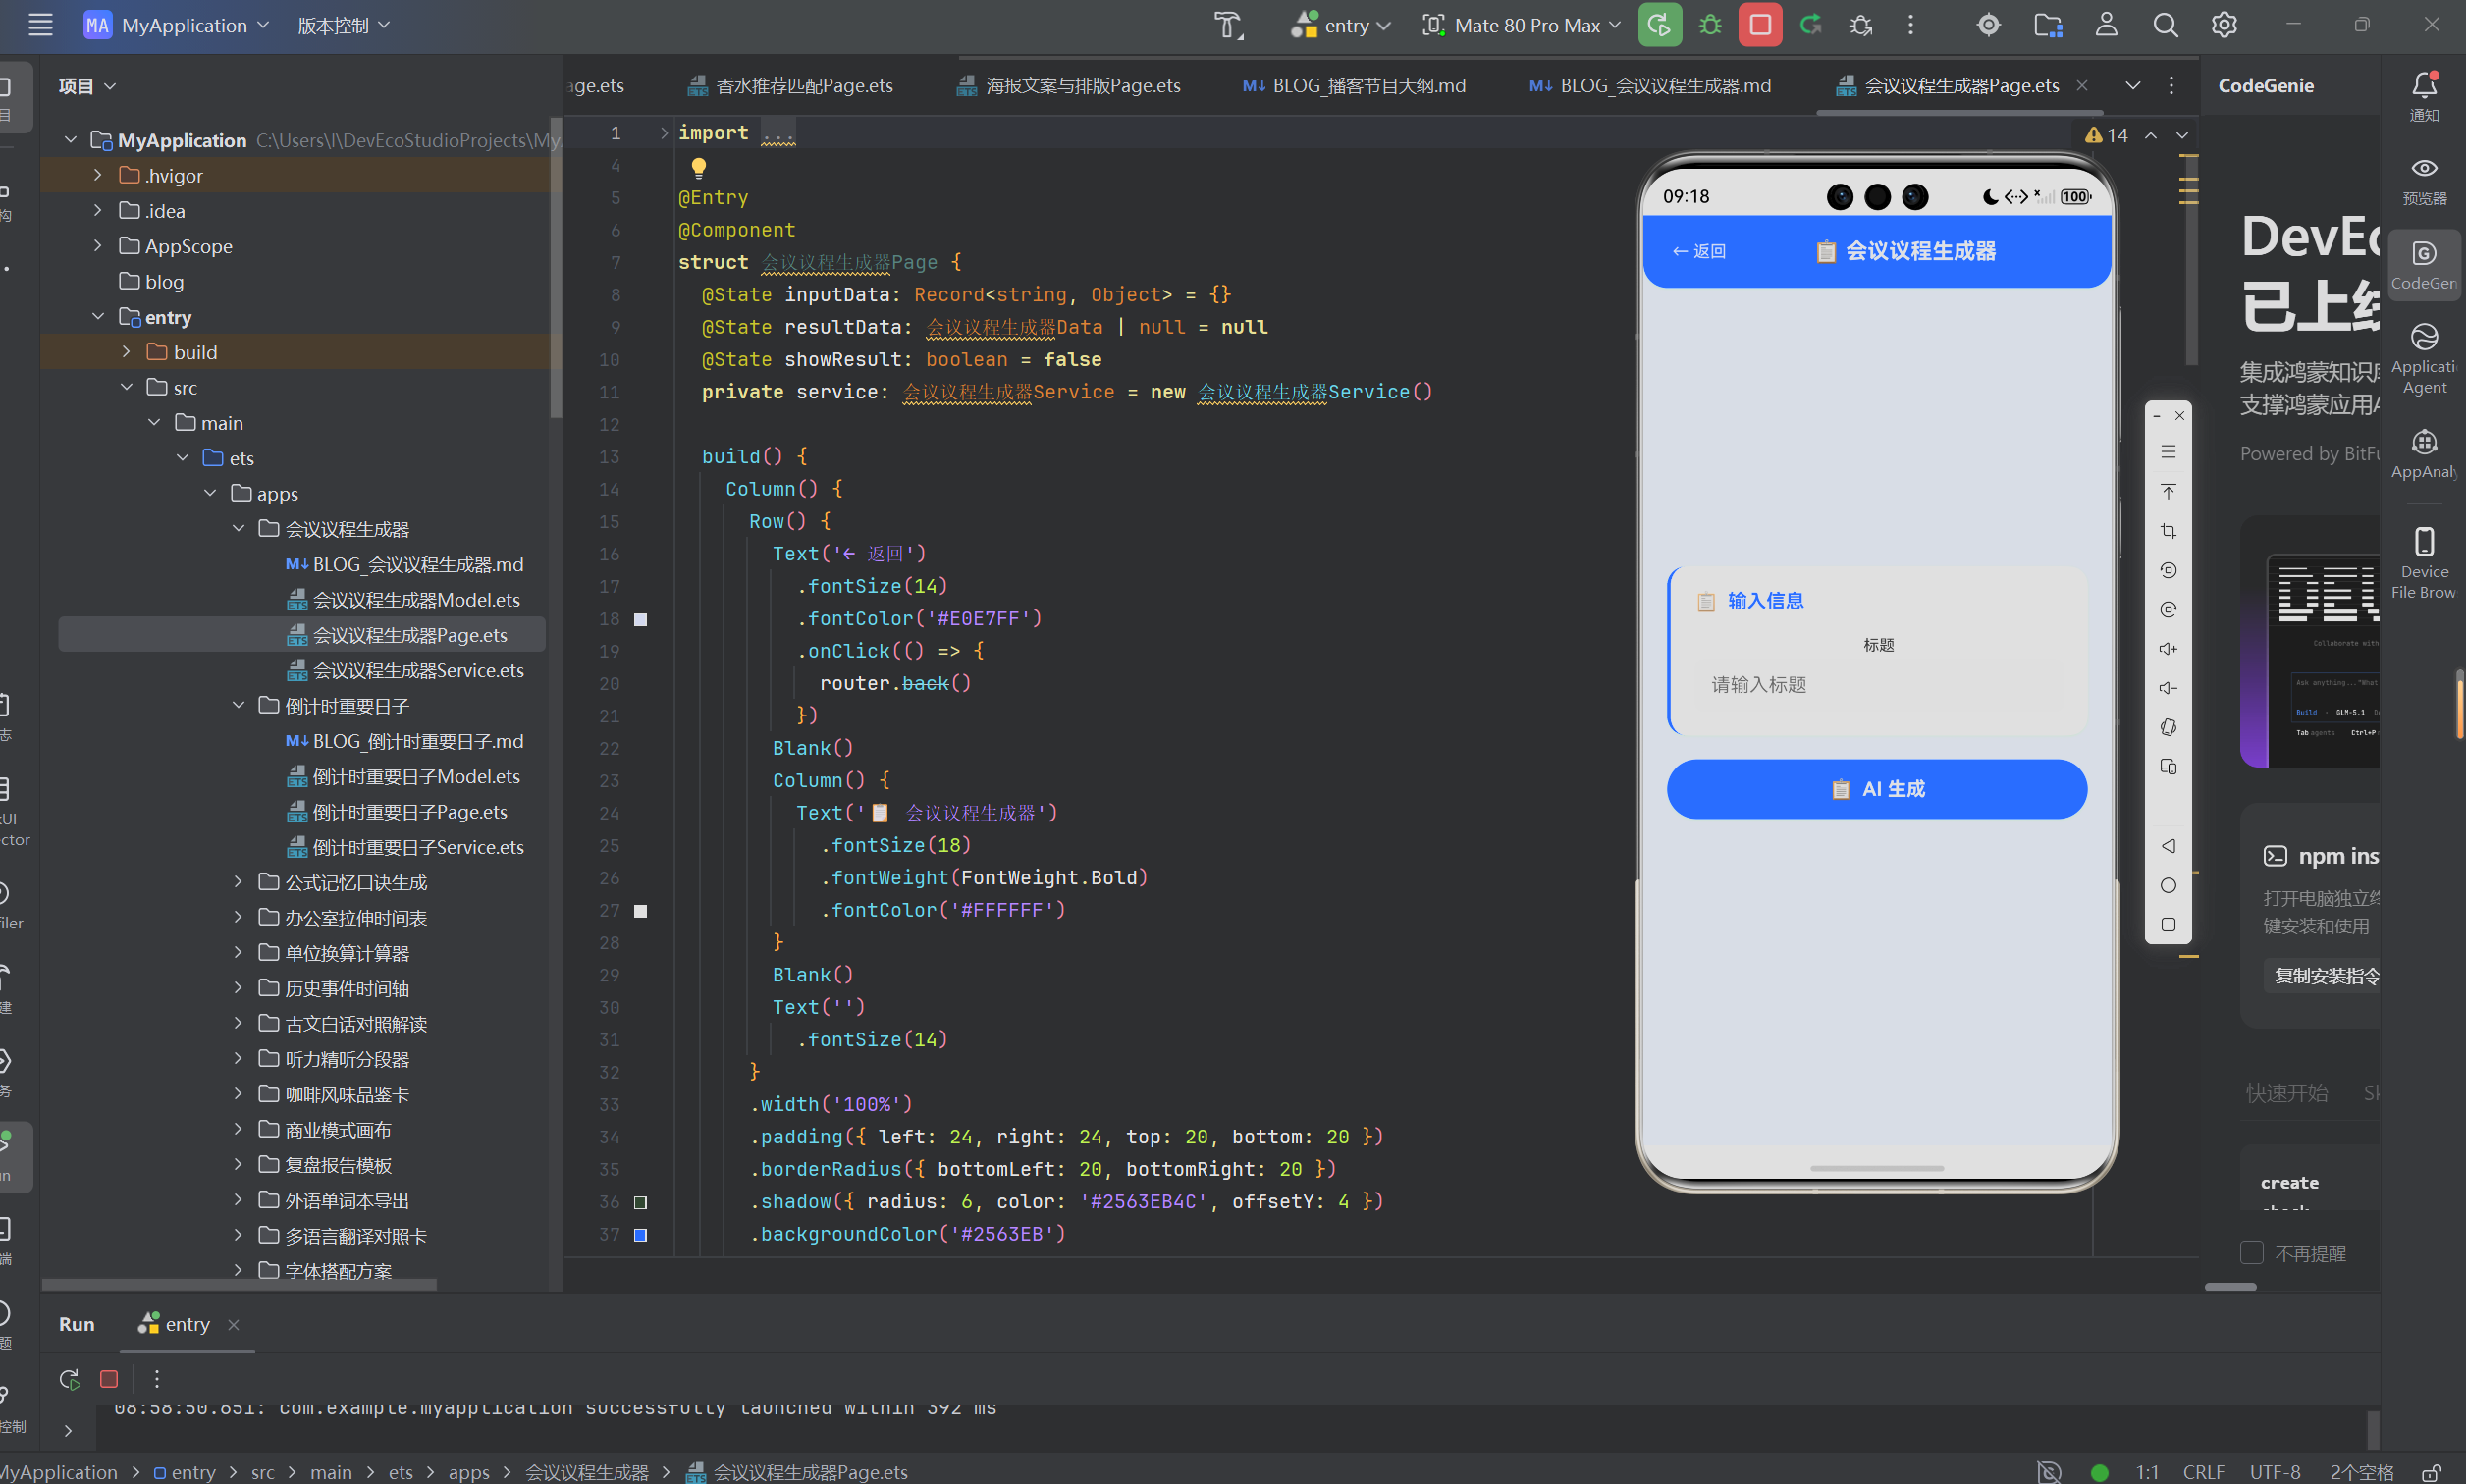The width and height of the screenshot is (2466, 1484).
Task: Click the #2563EB color swatch in gutter
Action: pyautogui.click(x=641, y=1235)
